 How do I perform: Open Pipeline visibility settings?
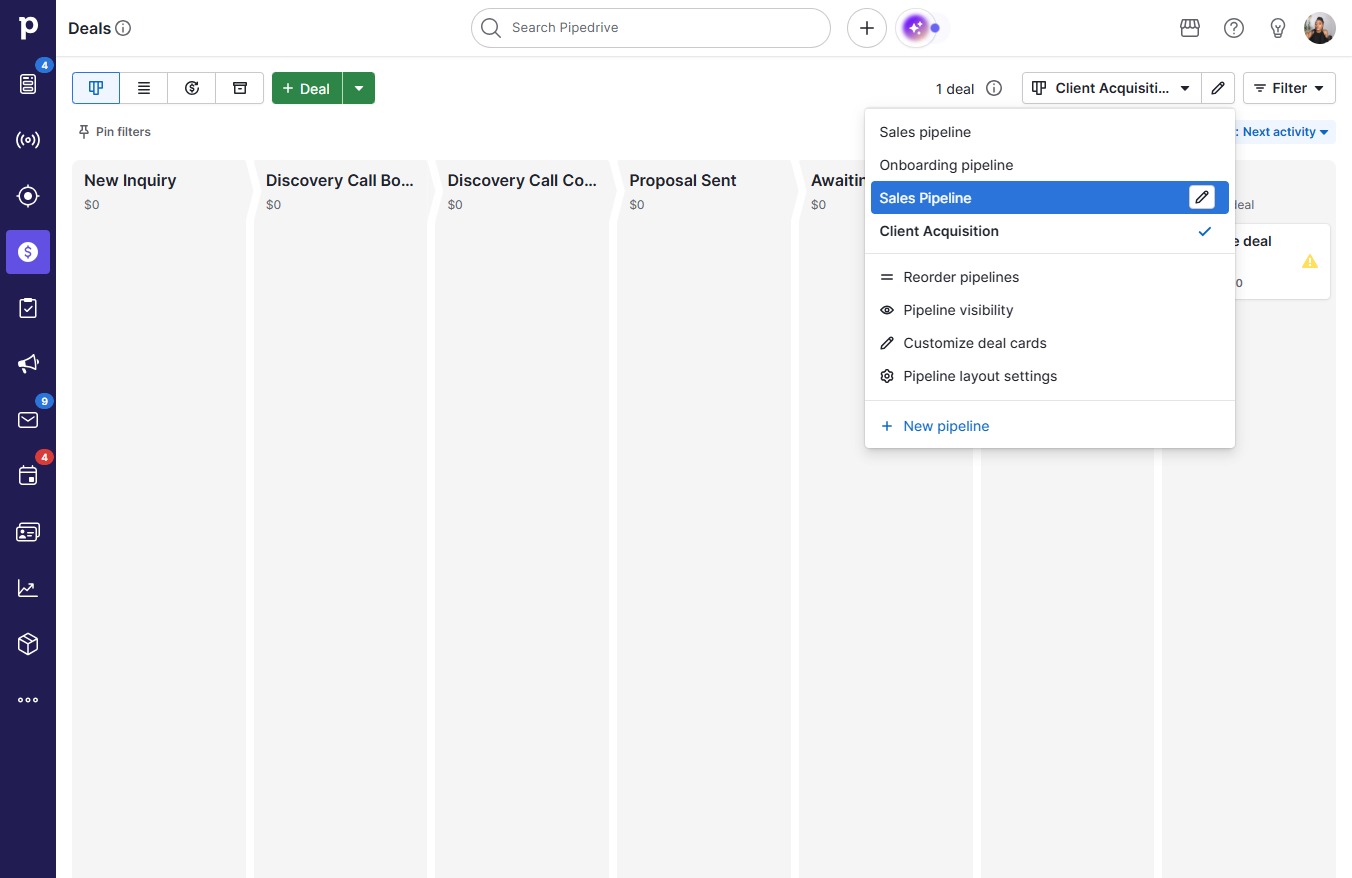point(1050,310)
